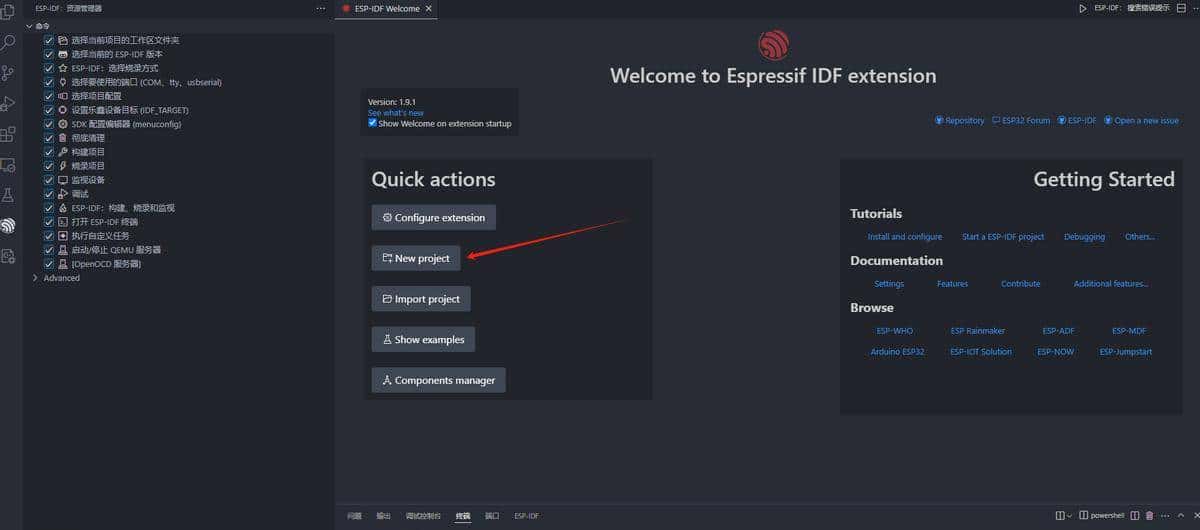Open the 问题 panel tab
The image size is (1200, 530).
[354, 516]
